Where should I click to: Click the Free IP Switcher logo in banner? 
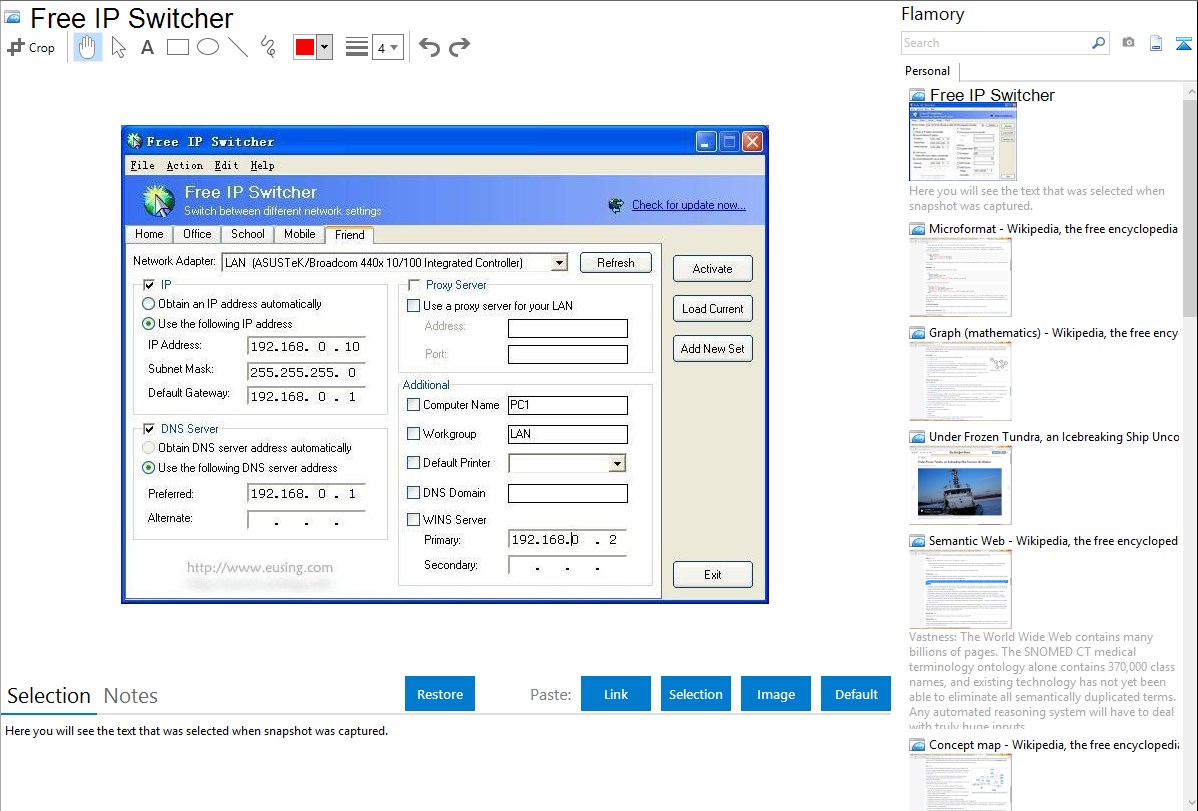tap(158, 201)
